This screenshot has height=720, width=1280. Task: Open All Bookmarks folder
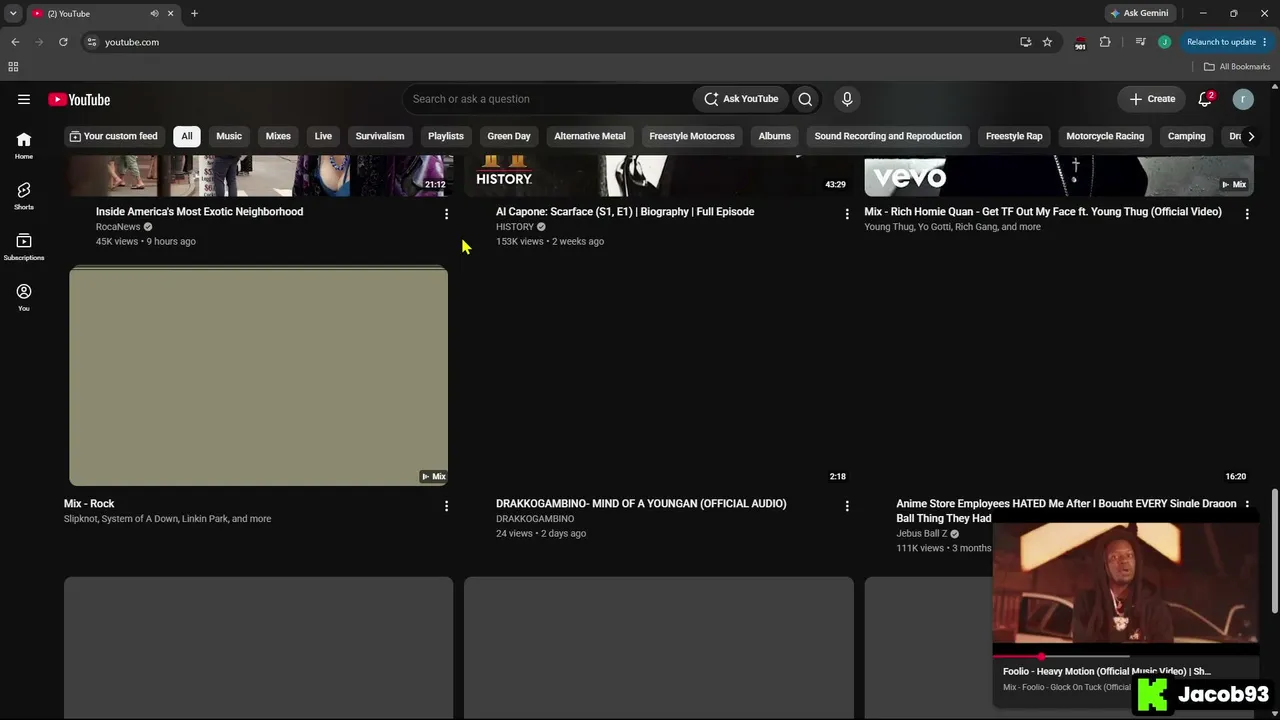tap(1237, 67)
